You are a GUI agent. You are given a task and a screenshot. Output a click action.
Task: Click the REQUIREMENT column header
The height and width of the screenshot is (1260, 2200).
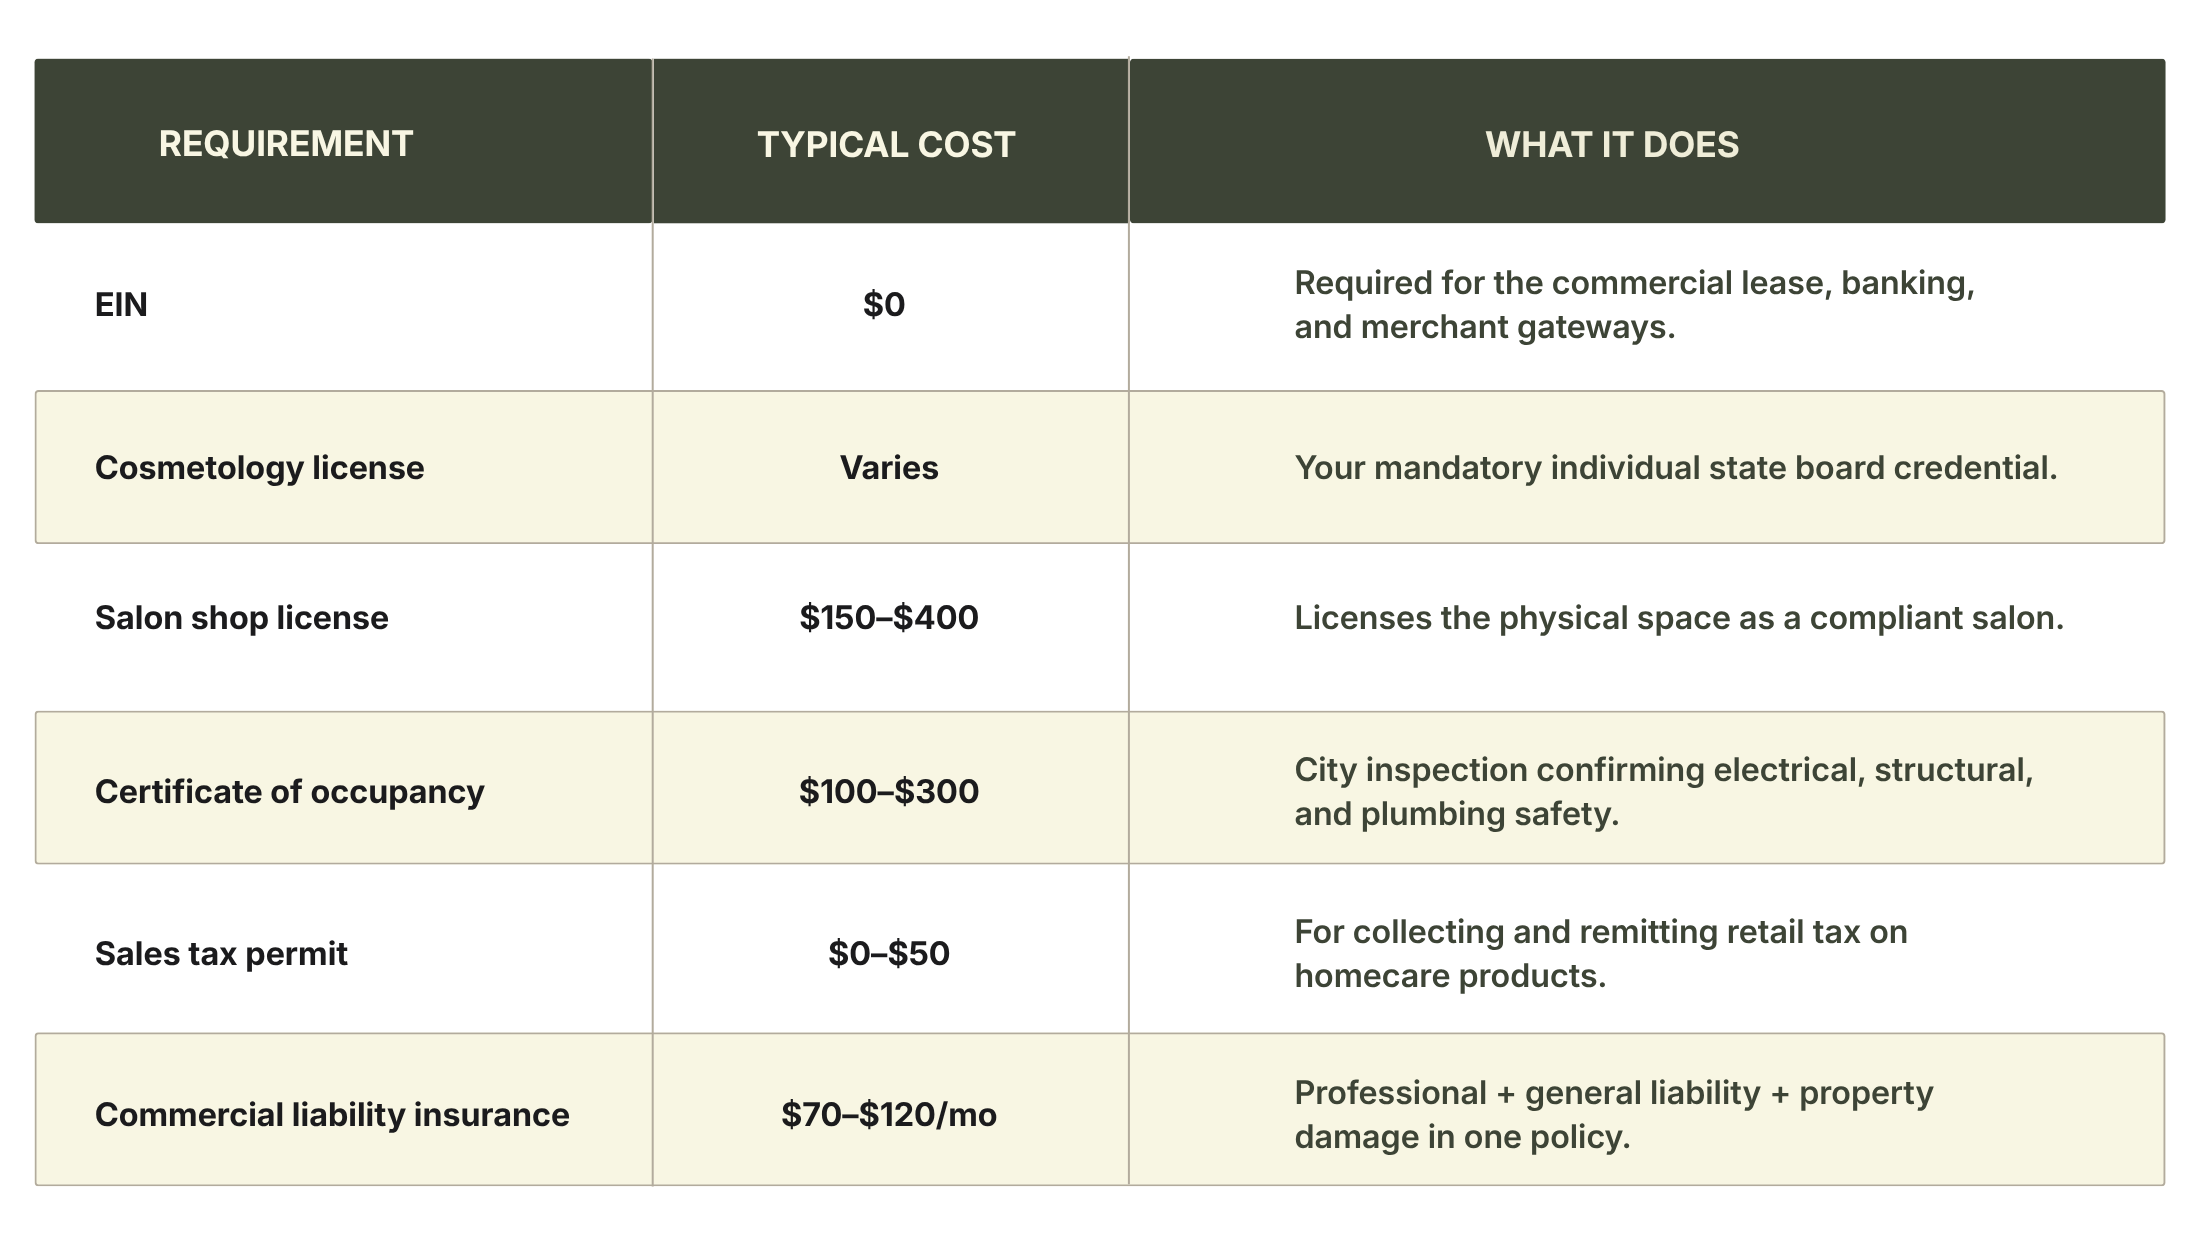[x=285, y=144]
